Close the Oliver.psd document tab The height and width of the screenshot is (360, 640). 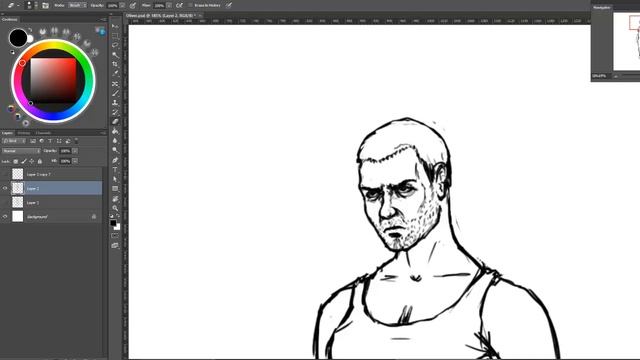click(x=200, y=16)
